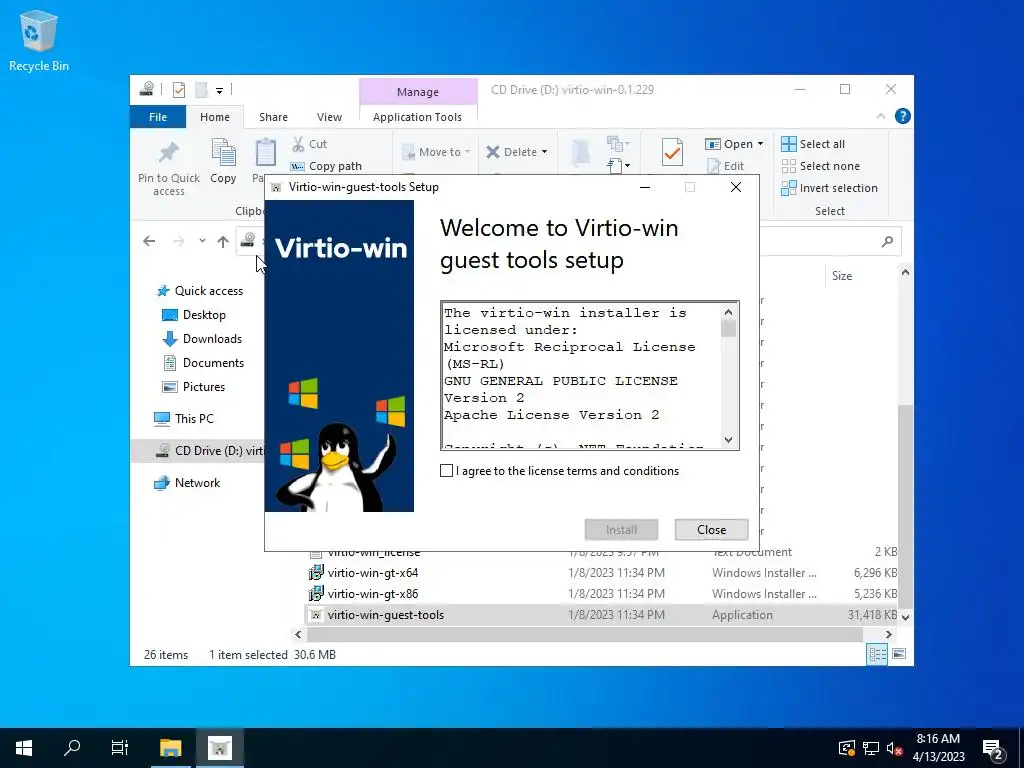Open Task View in taskbar
Viewport: 1024px width, 768px height.
(120, 748)
